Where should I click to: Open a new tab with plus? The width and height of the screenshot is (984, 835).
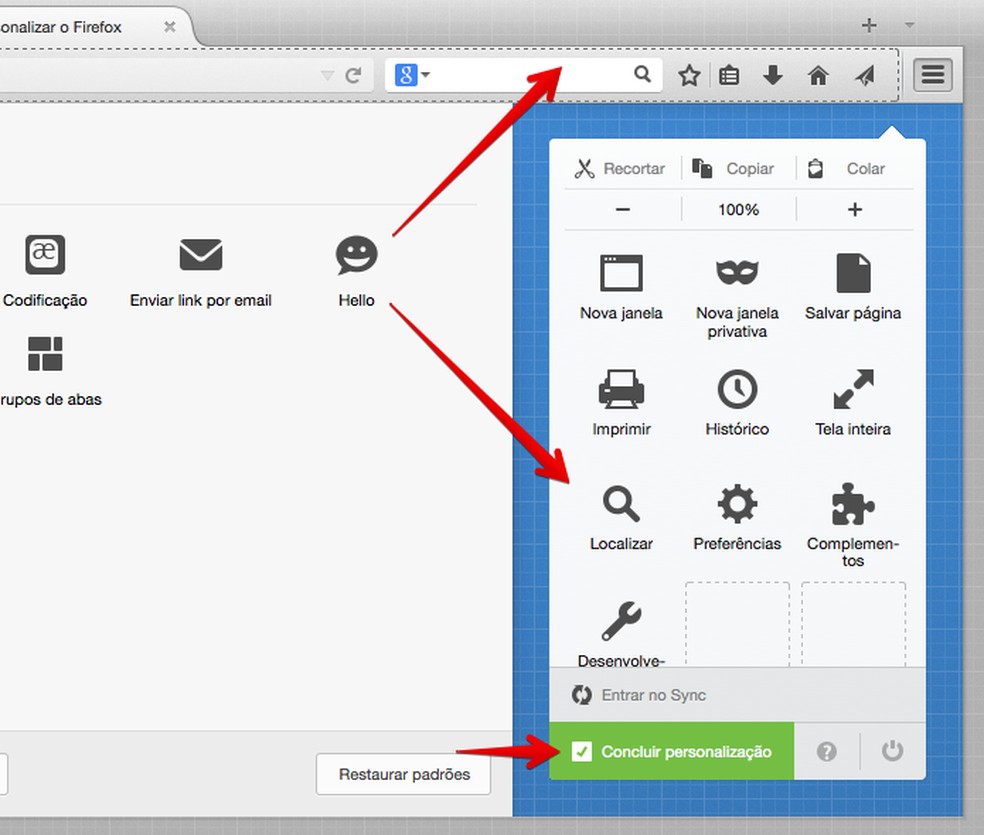869,26
